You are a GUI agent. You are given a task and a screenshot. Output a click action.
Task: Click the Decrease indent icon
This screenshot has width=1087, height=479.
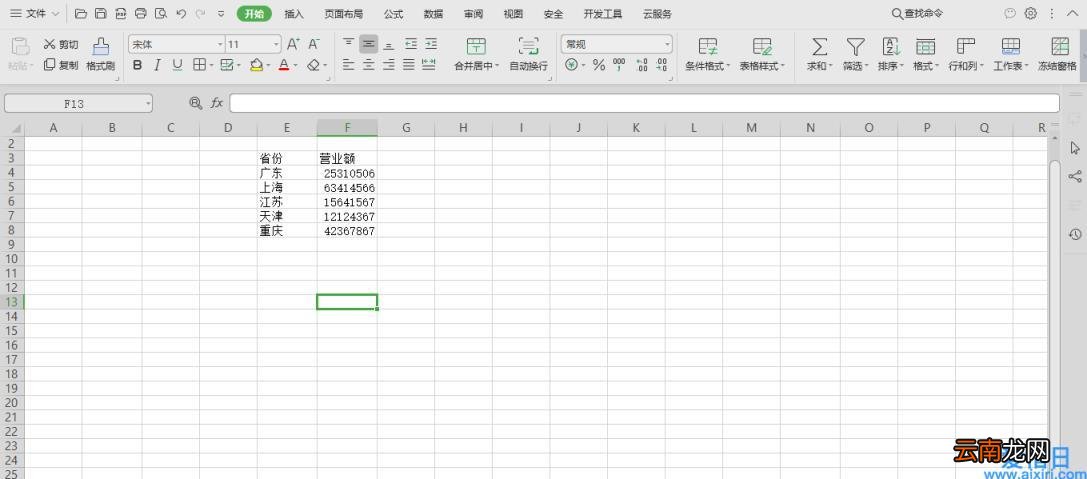pos(411,44)
